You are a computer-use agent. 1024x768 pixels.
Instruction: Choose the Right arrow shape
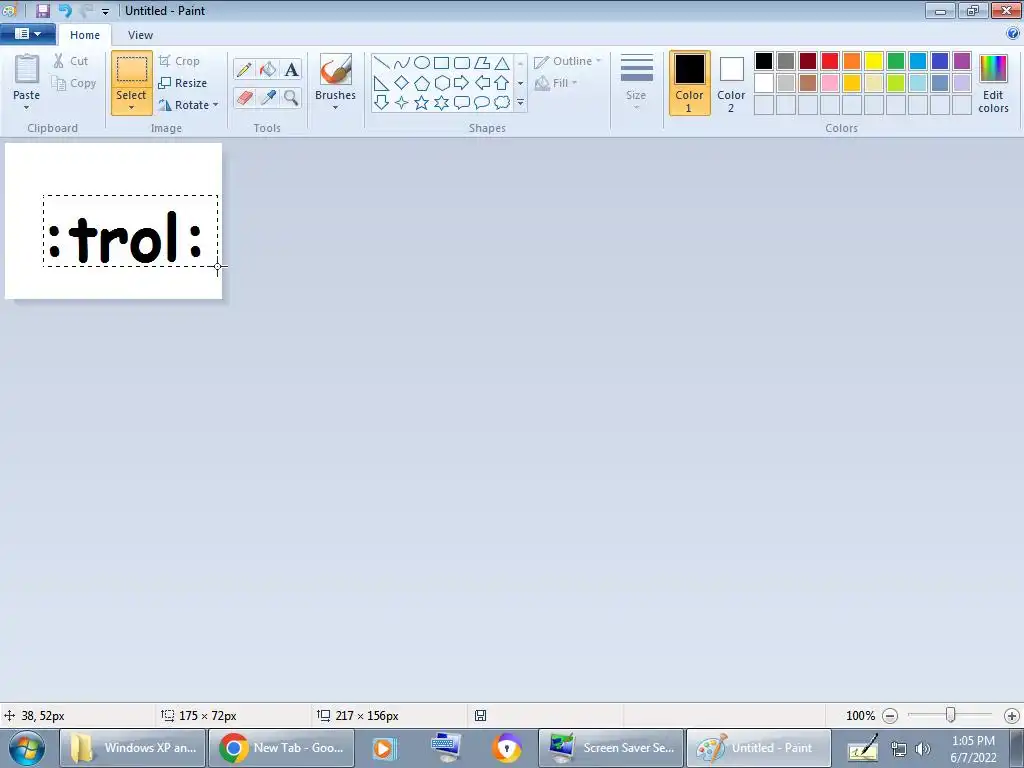[462, 83]
